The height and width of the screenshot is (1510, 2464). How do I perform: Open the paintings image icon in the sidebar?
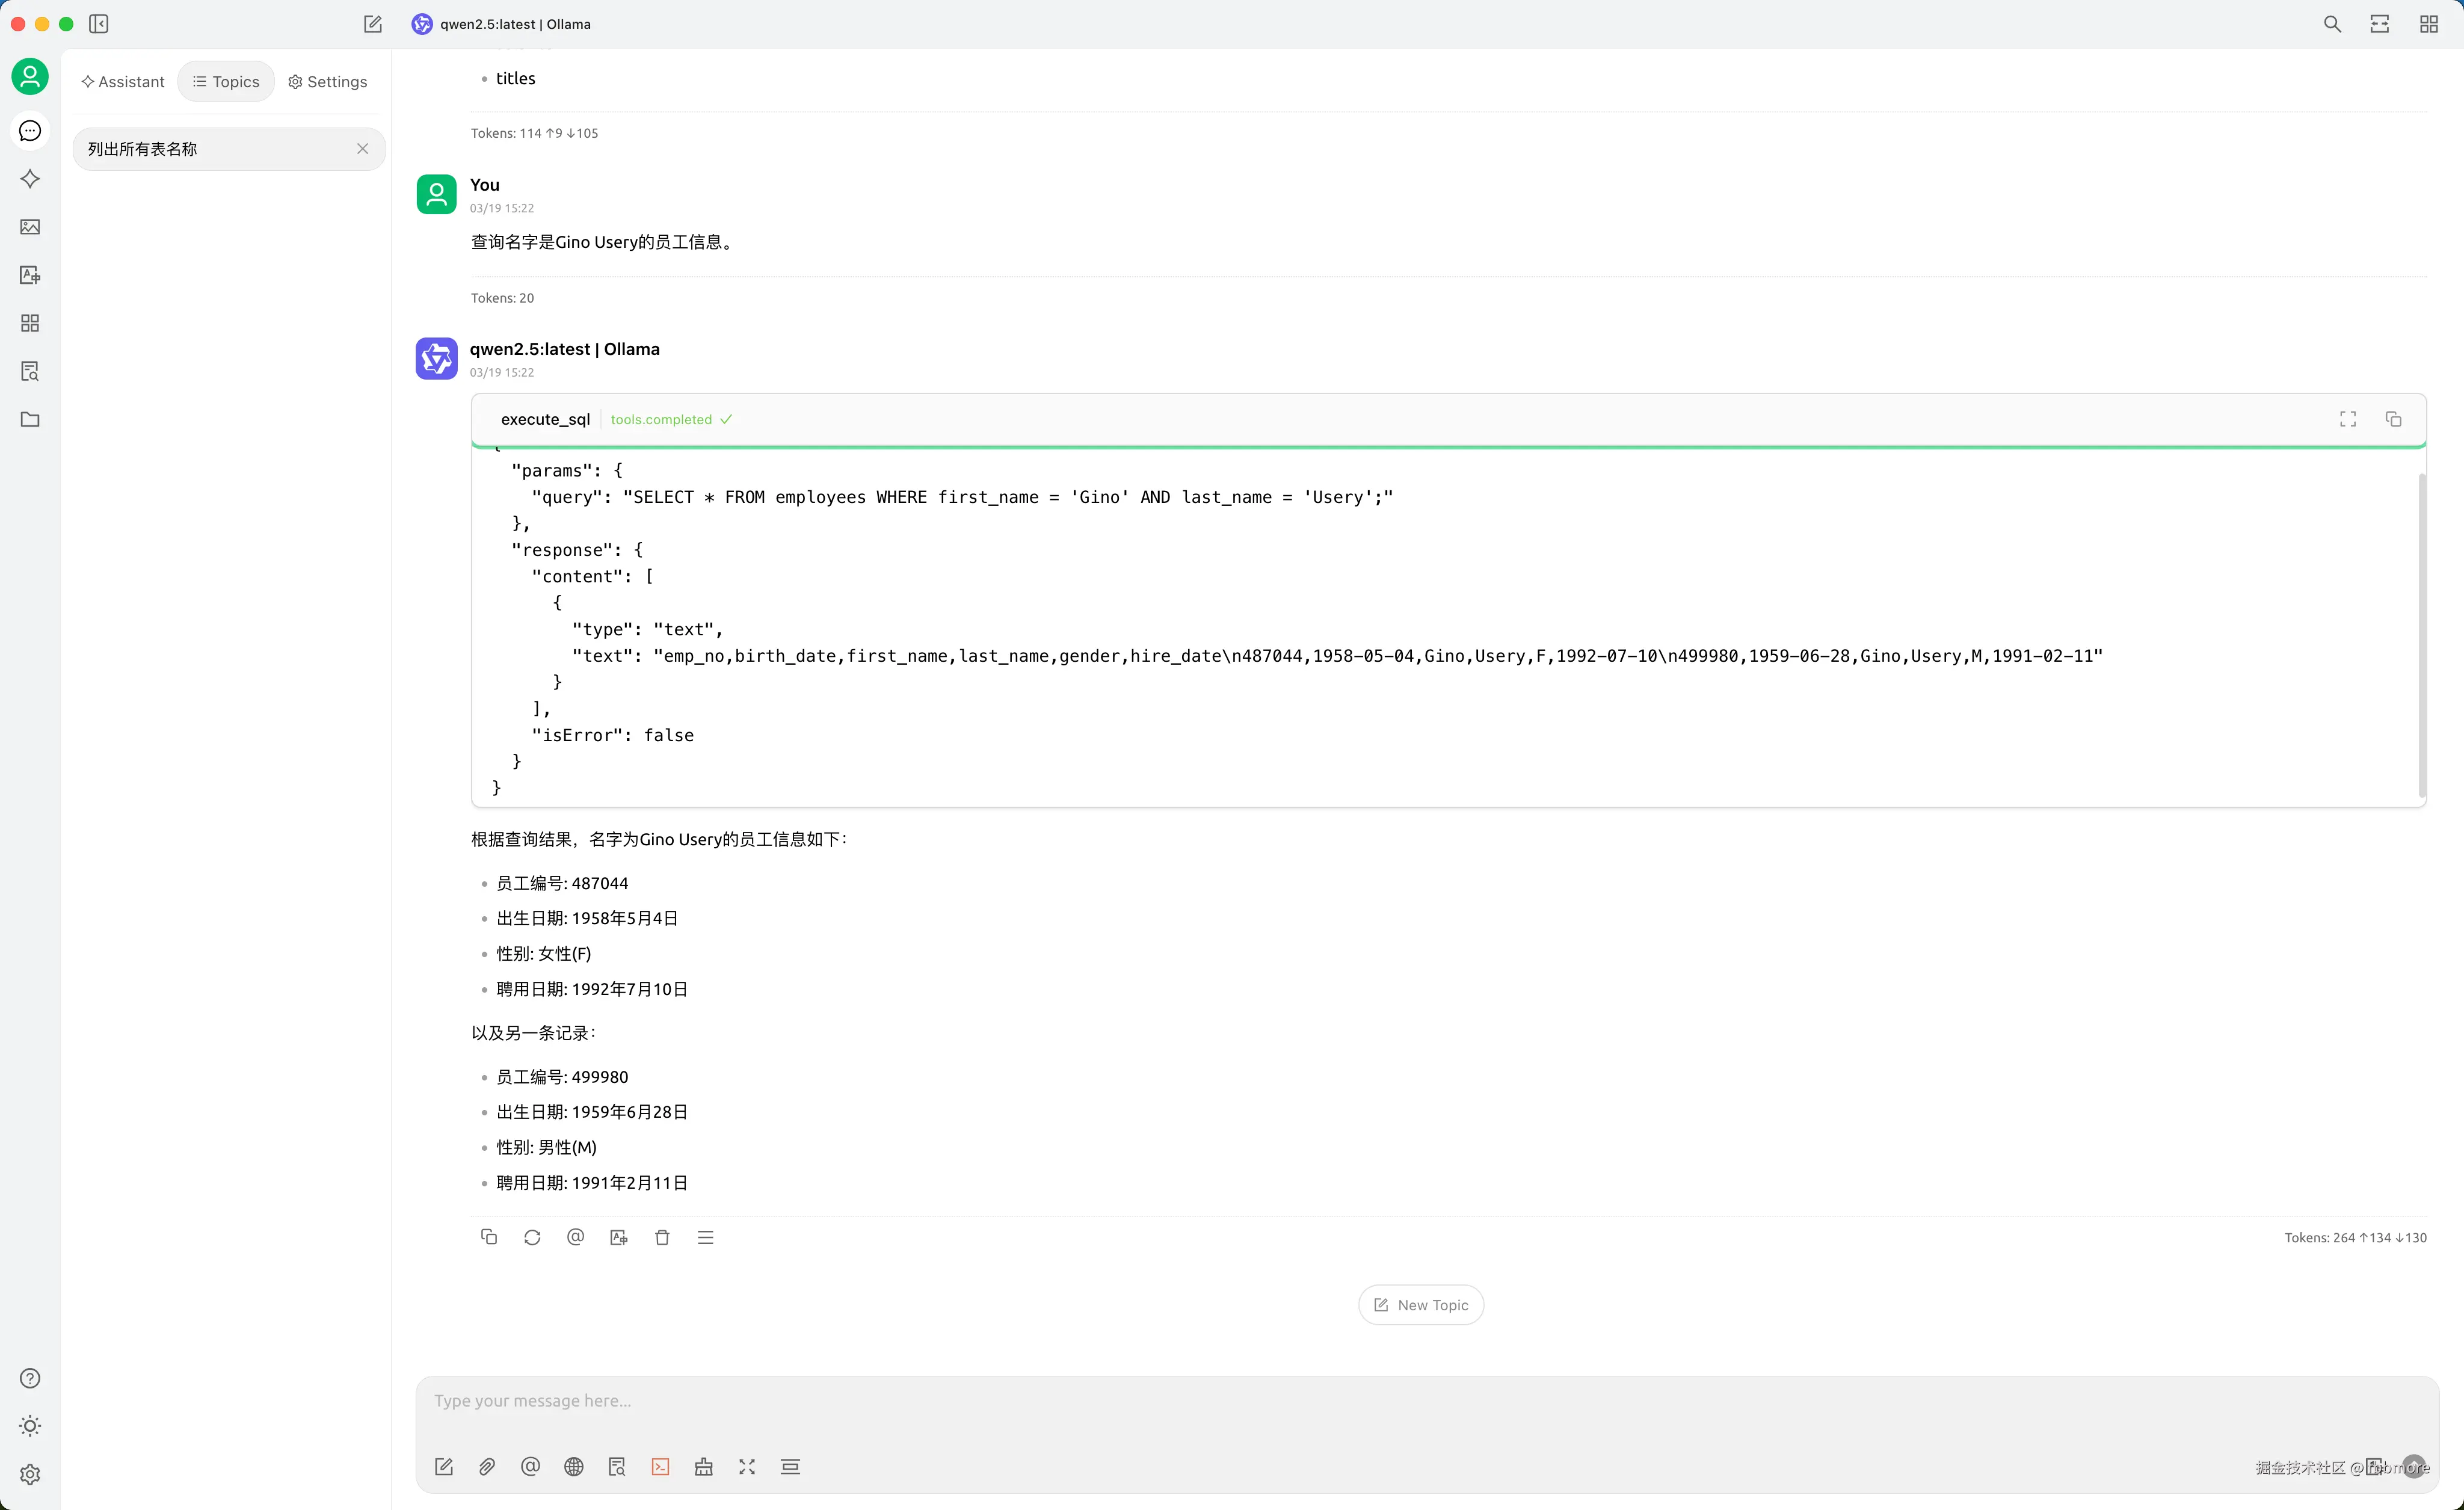[x=30, y=227]
